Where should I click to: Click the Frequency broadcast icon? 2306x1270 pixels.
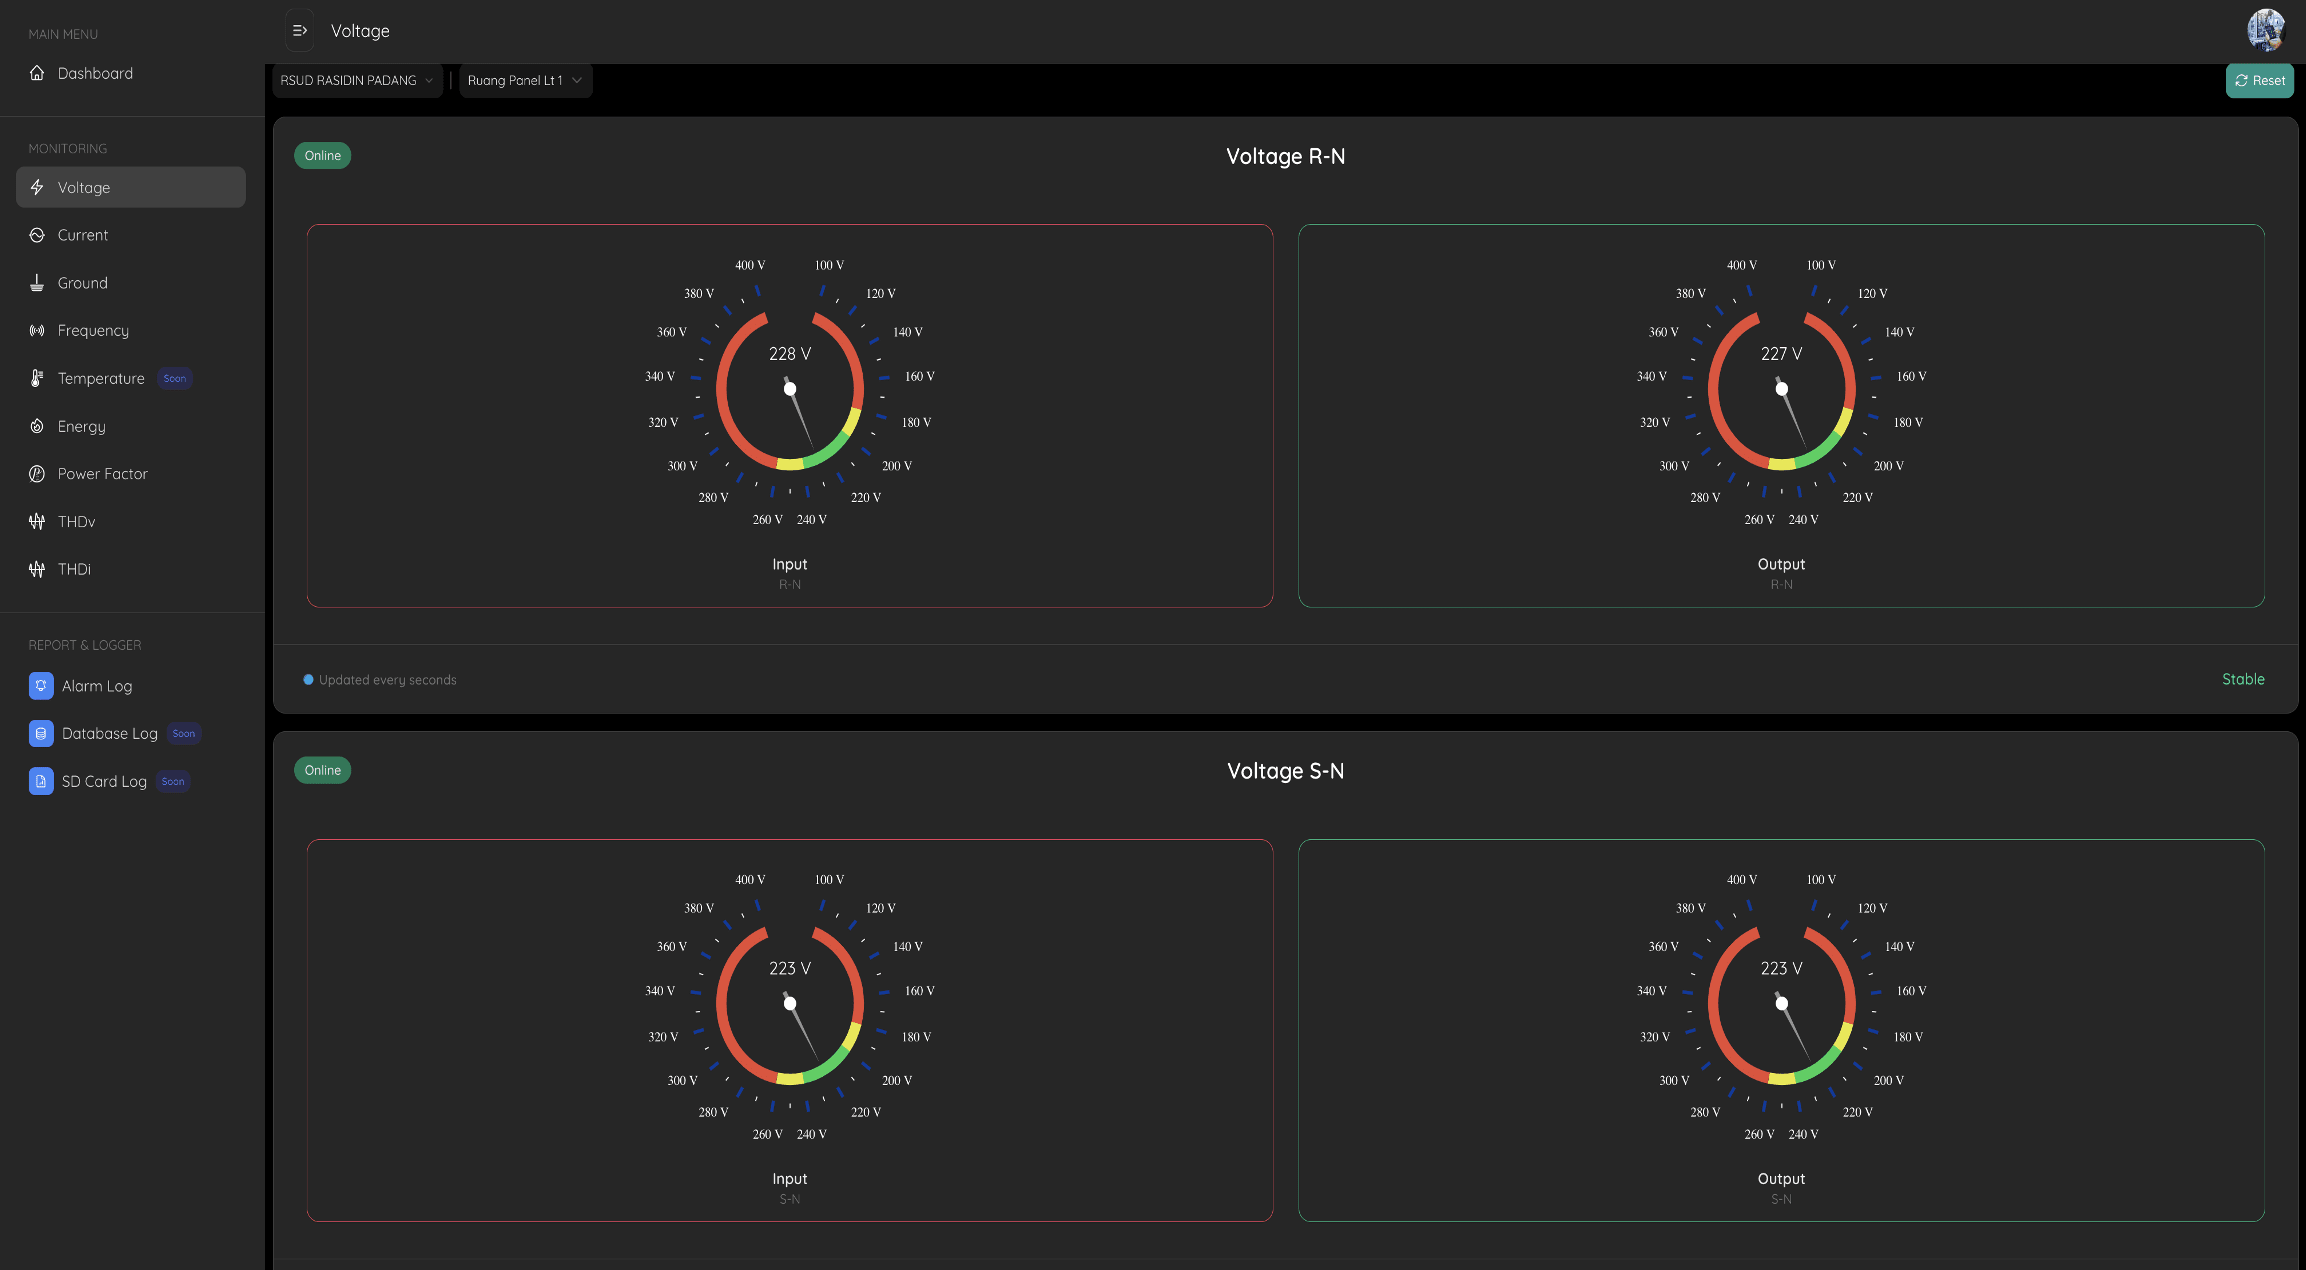[37, 330]
